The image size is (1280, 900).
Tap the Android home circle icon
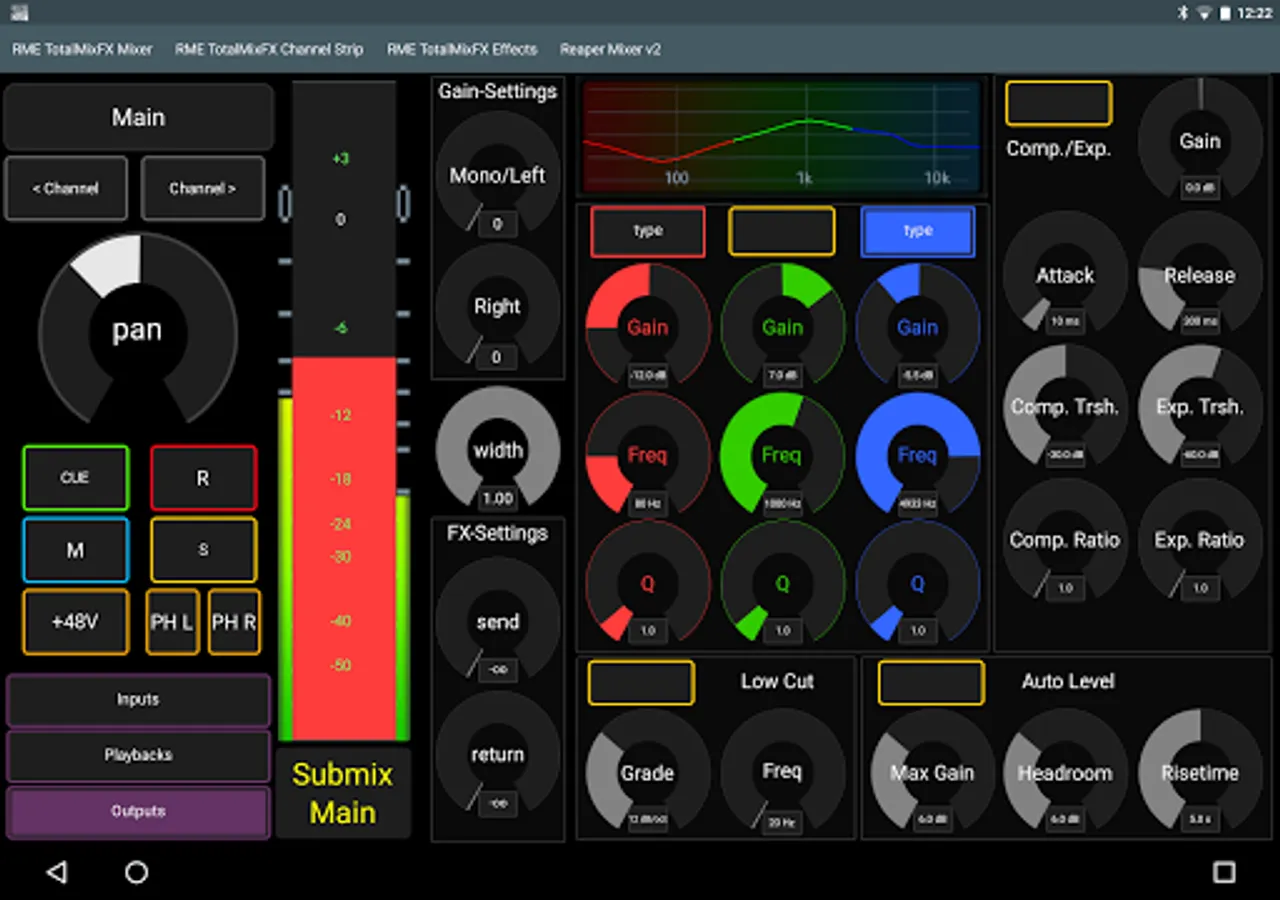(x=137, y=872)
